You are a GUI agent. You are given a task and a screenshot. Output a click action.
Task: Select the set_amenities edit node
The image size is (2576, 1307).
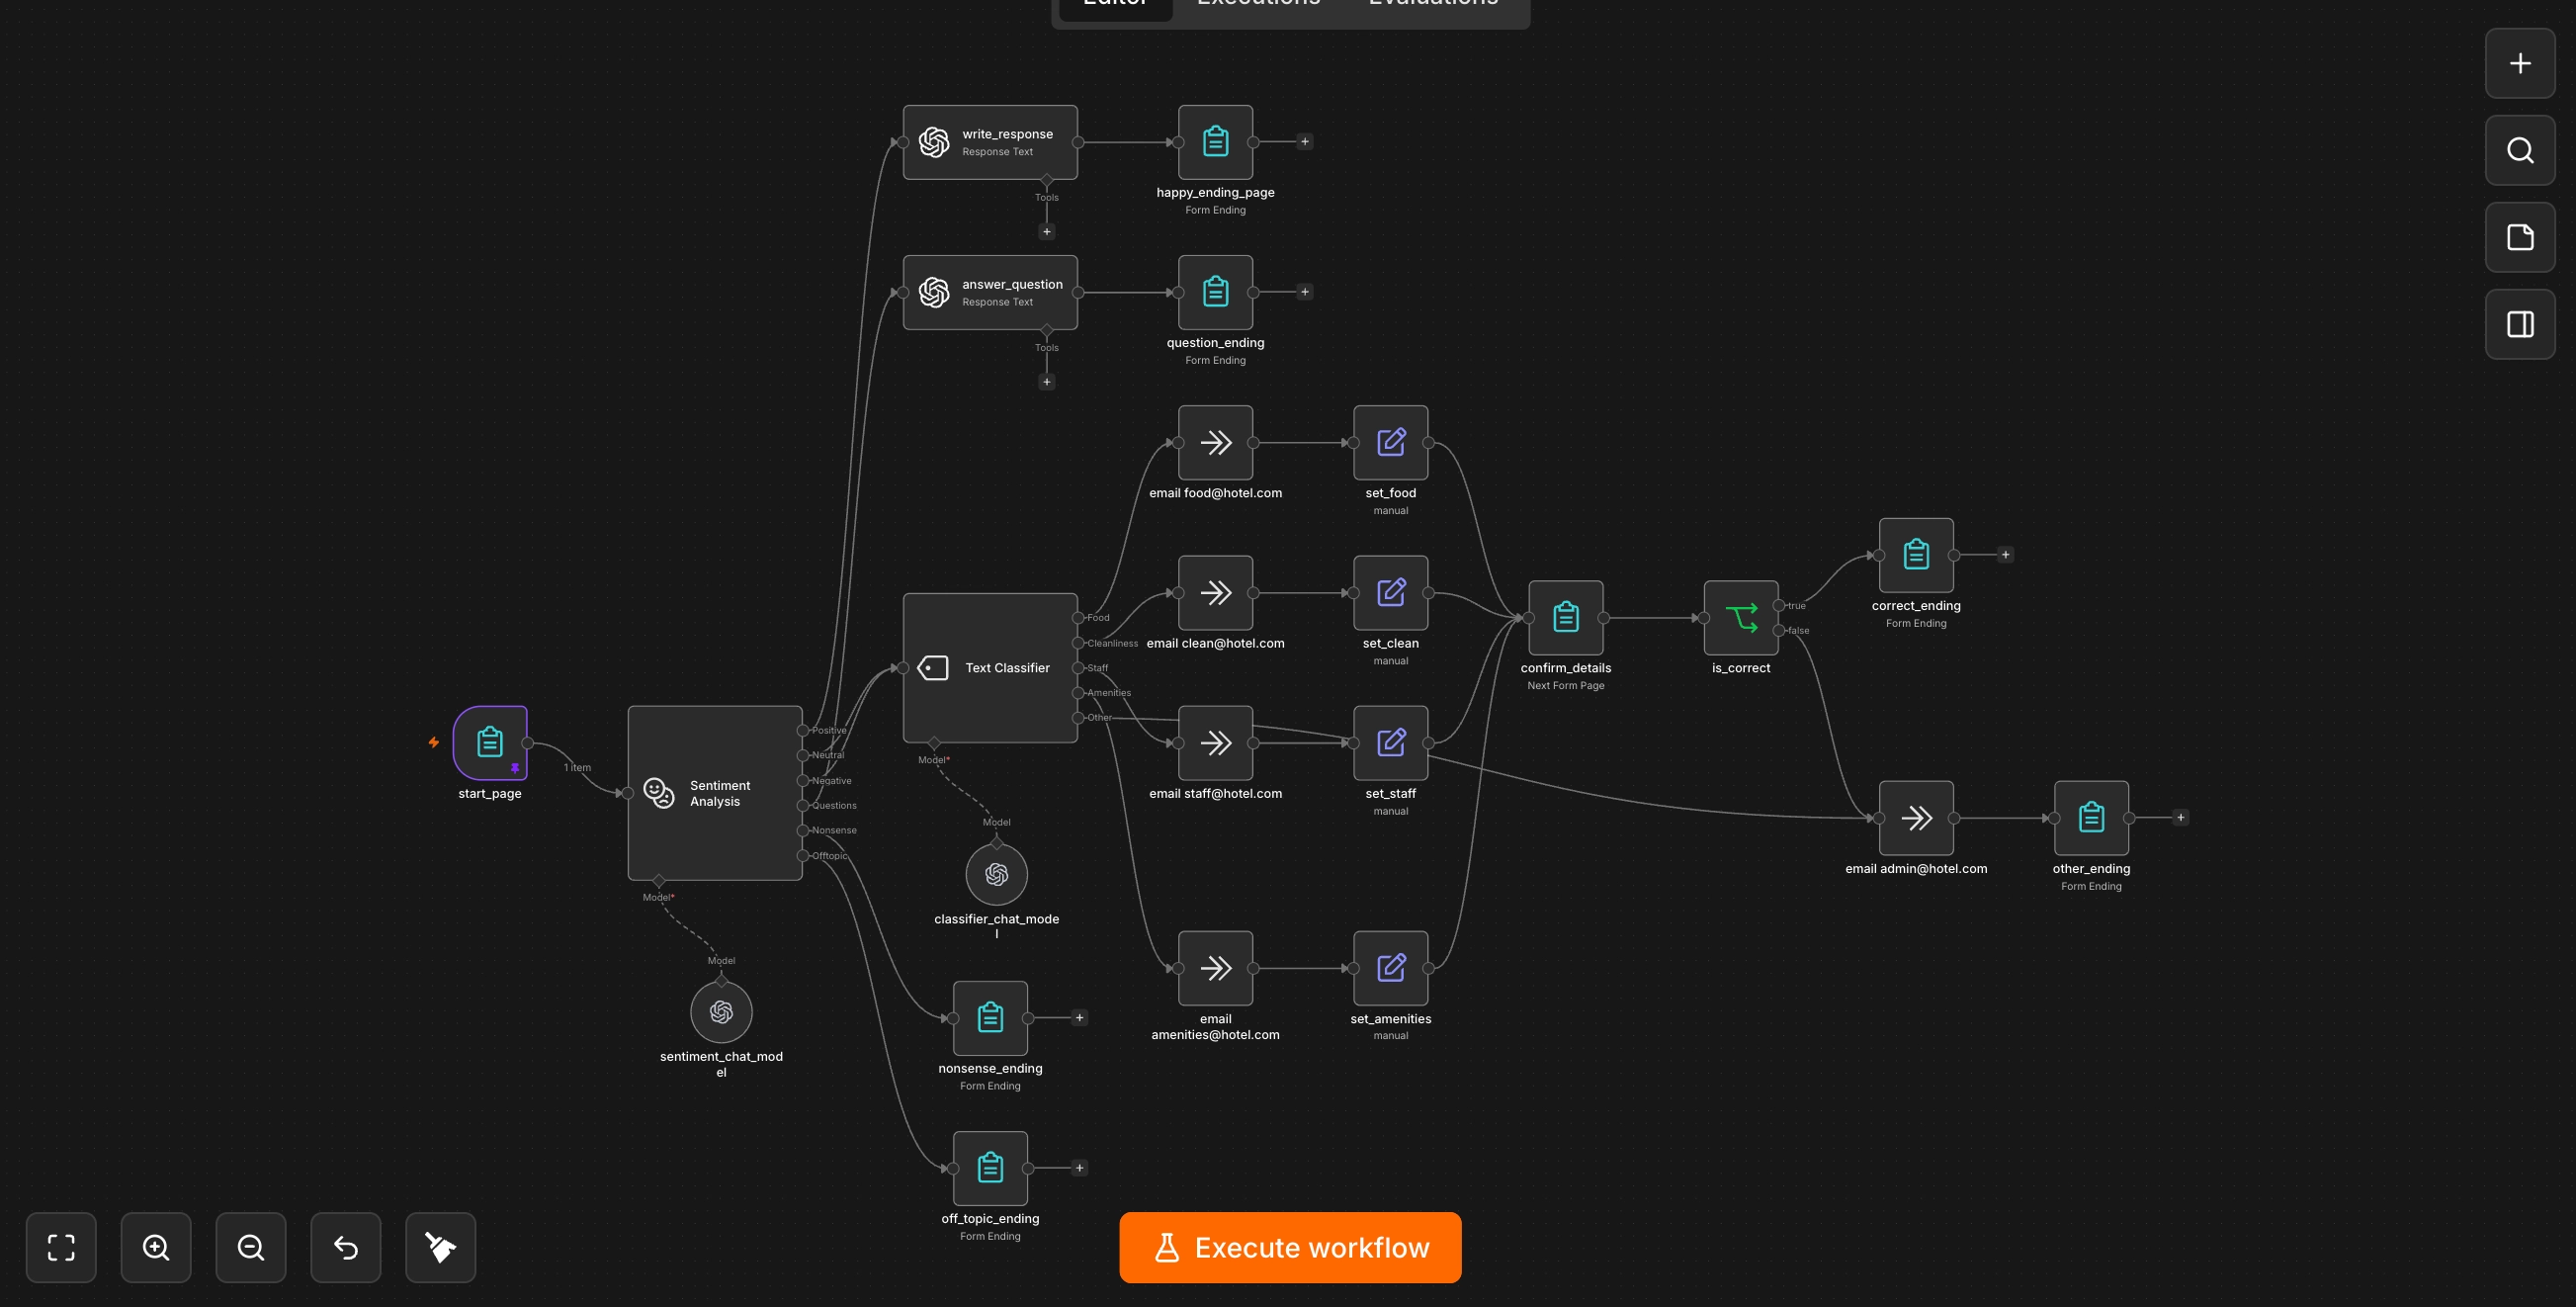1390,968
